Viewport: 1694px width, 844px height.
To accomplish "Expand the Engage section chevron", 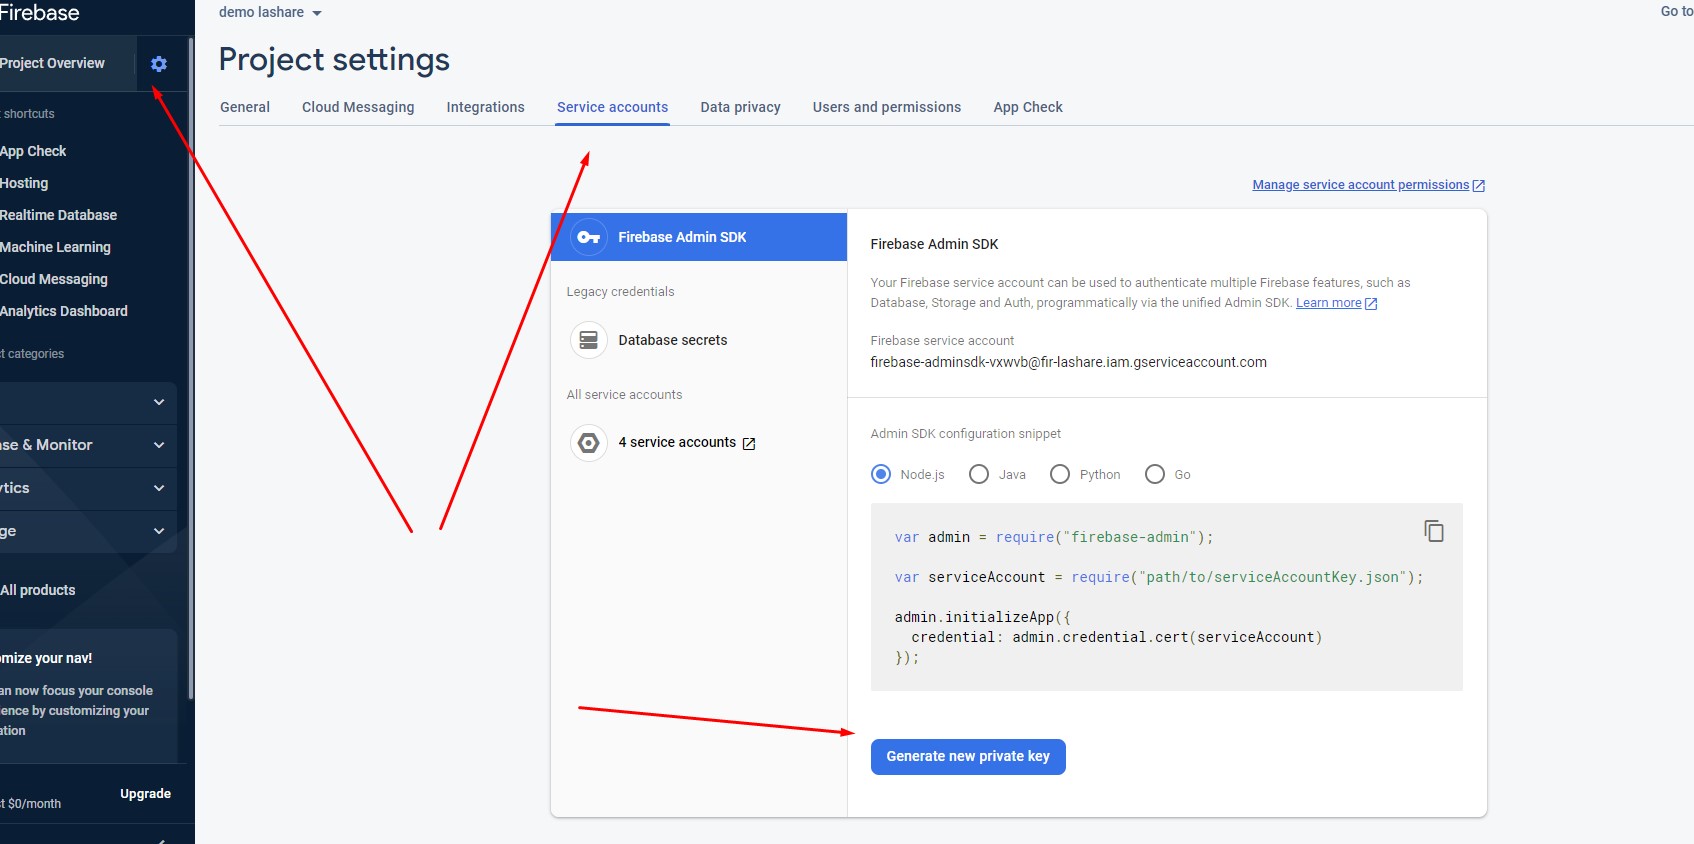I will point(159,531).
